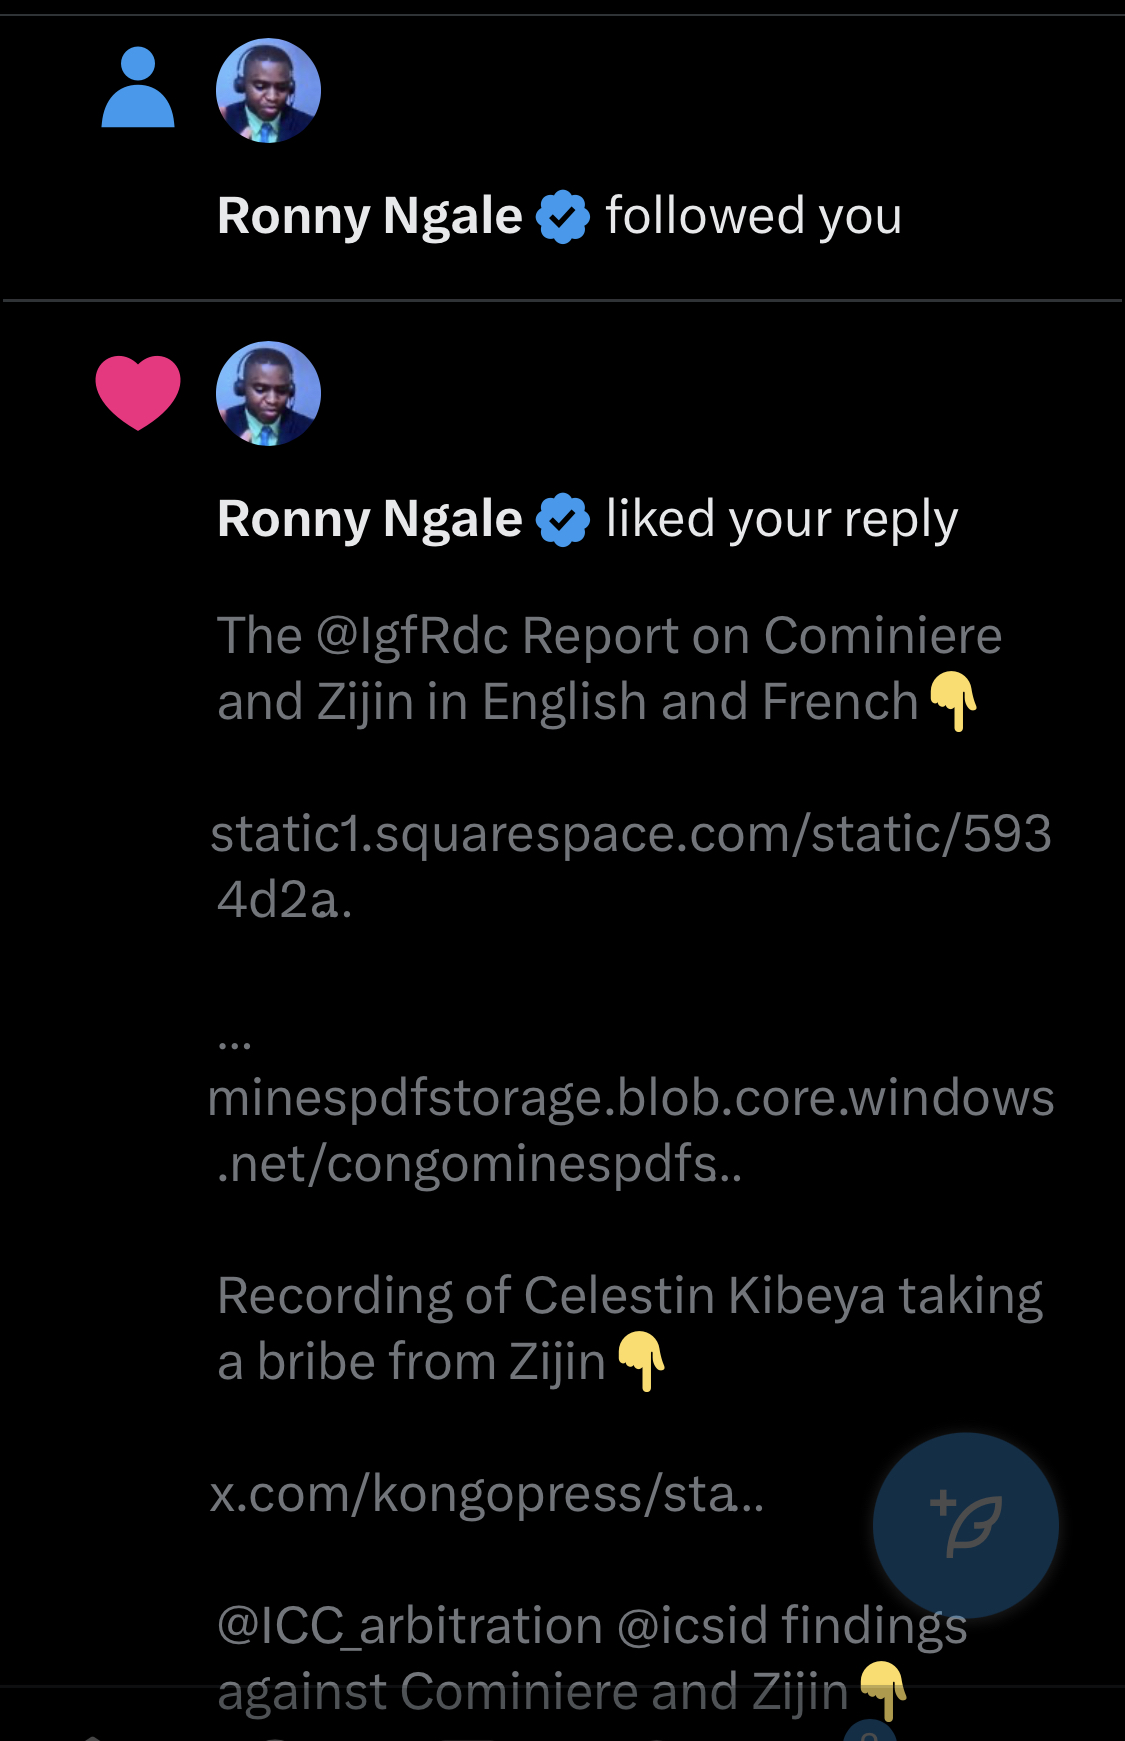Open Ronny Ngale profile from follow notification
The width and height of the screenshot is (1125, 1741).
tap(369, 217)
